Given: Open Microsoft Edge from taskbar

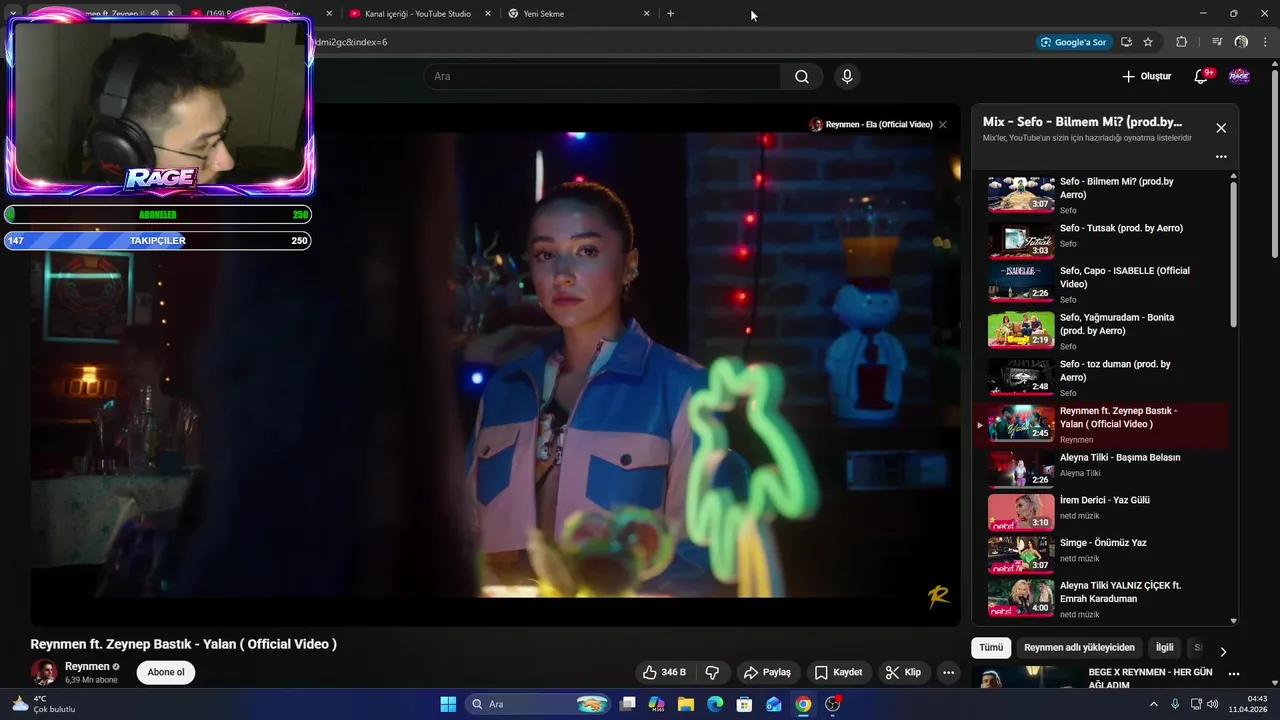Looking at the screenshot, I should click(715, 704).
